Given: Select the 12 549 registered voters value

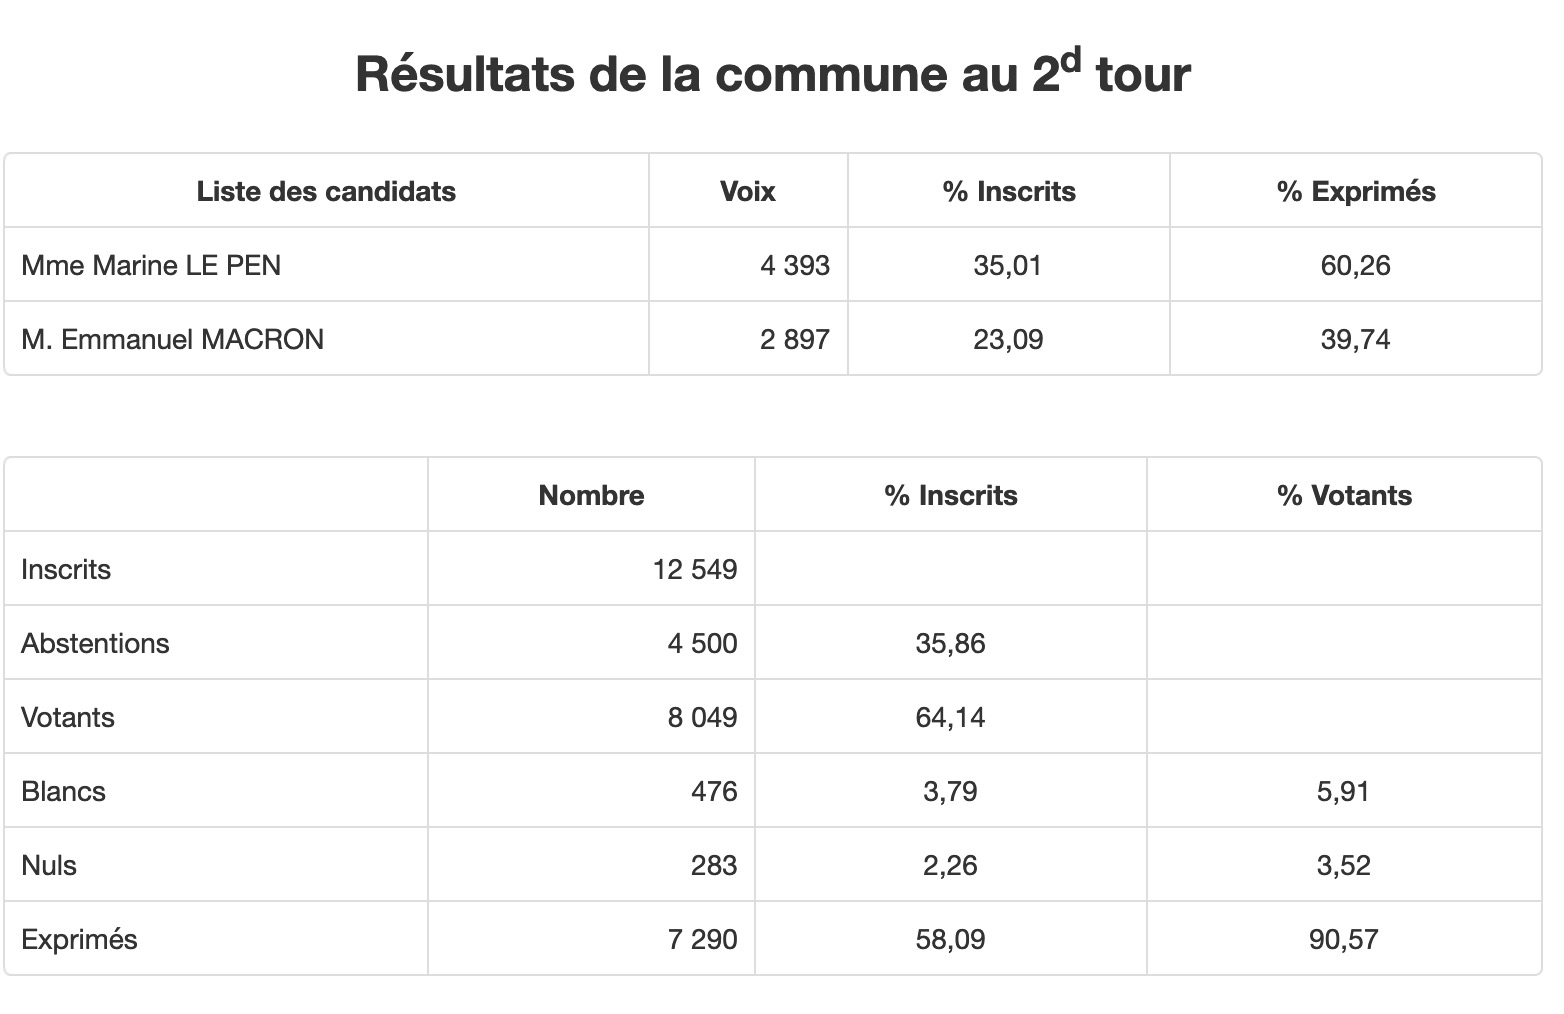Looking at the screenshot, I should pos(695,569).
